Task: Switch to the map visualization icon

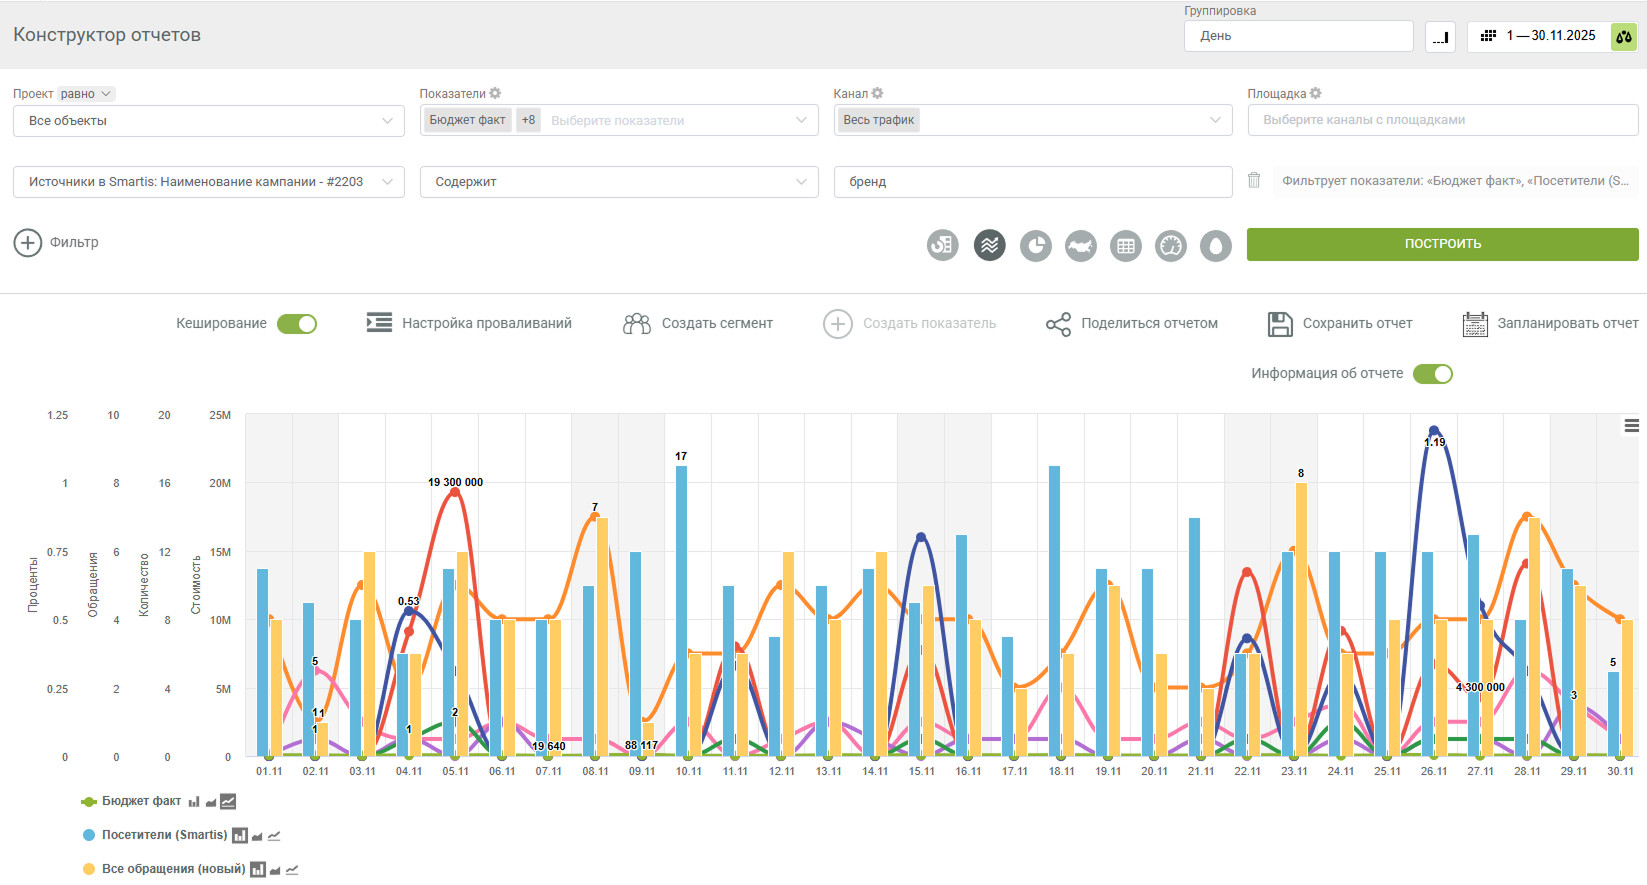Action: tap(1081, 245)
